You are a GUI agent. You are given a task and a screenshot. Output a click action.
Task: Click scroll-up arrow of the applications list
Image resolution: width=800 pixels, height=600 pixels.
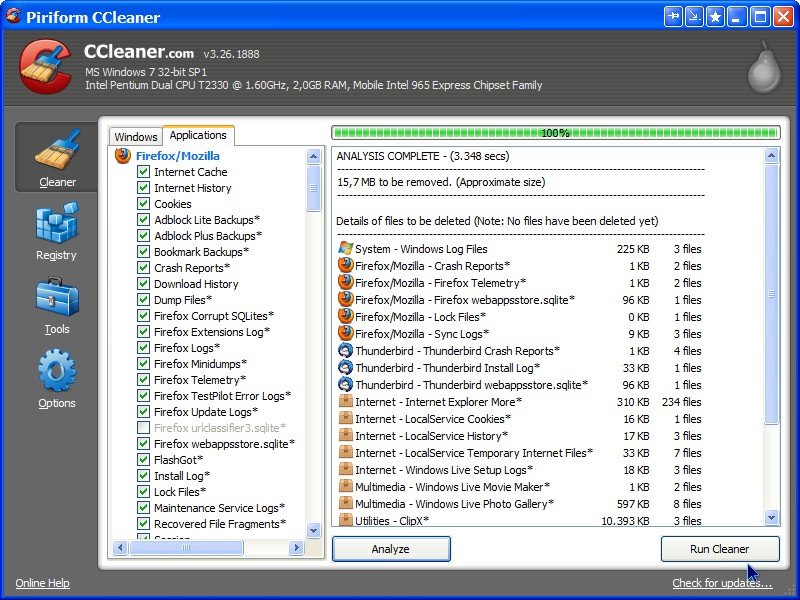(313, 157)
